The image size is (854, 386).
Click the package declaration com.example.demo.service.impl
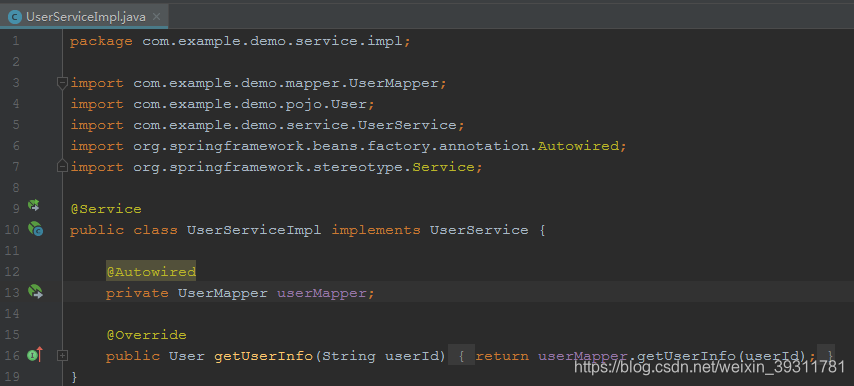tap(272, 41)
